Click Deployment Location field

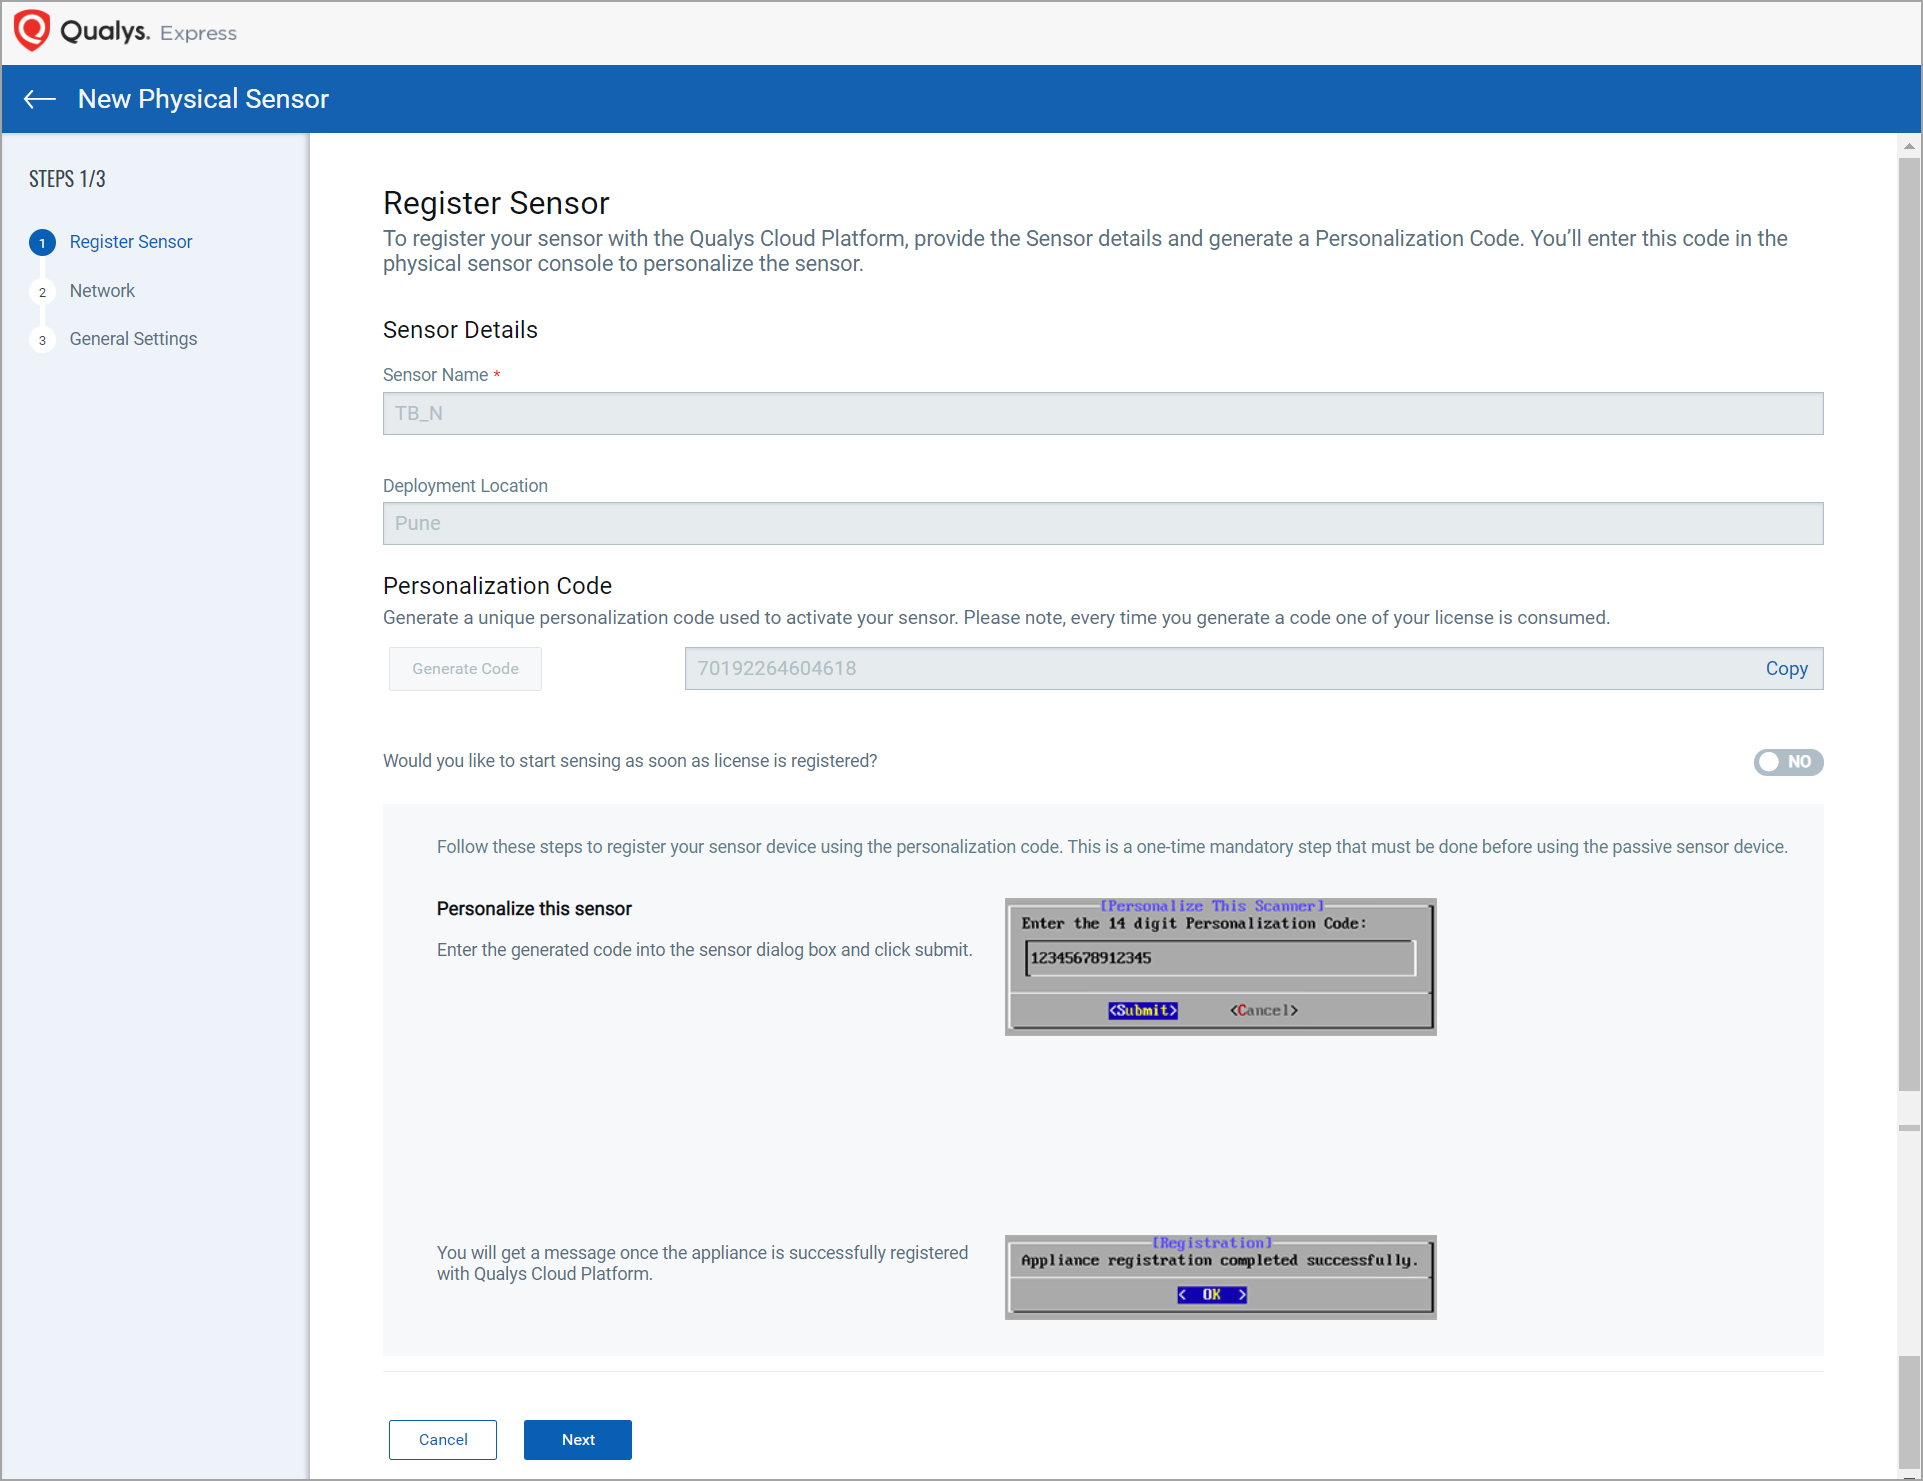1102,524
